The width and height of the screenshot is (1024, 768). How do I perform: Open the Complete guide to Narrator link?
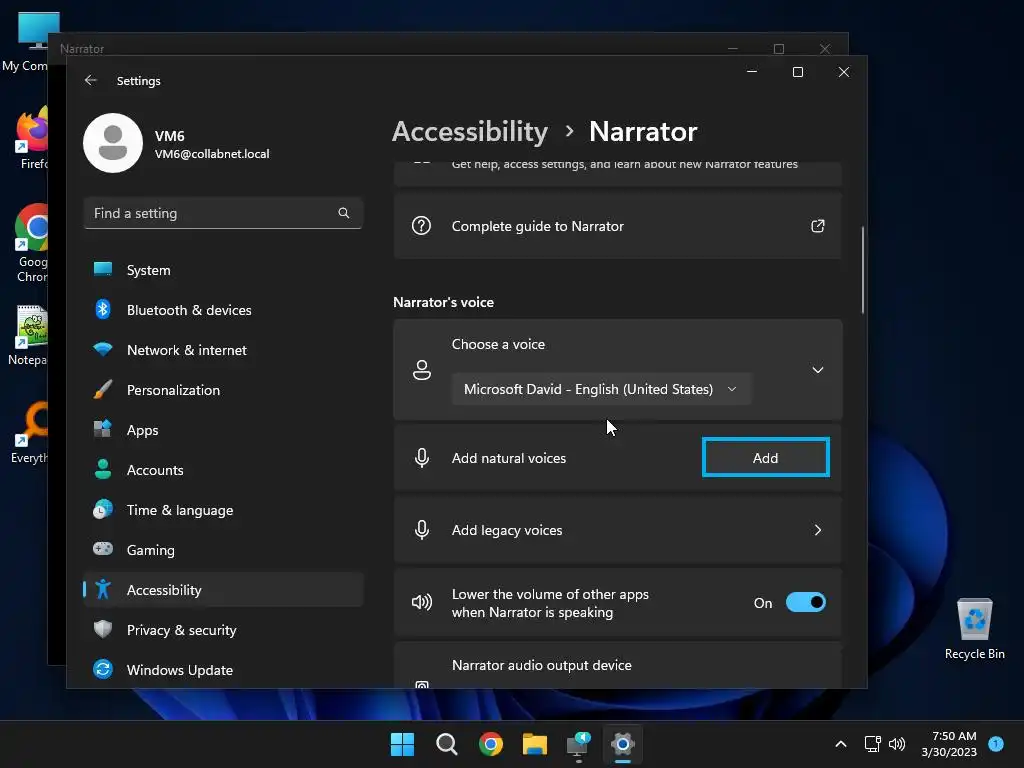point(618,226)
